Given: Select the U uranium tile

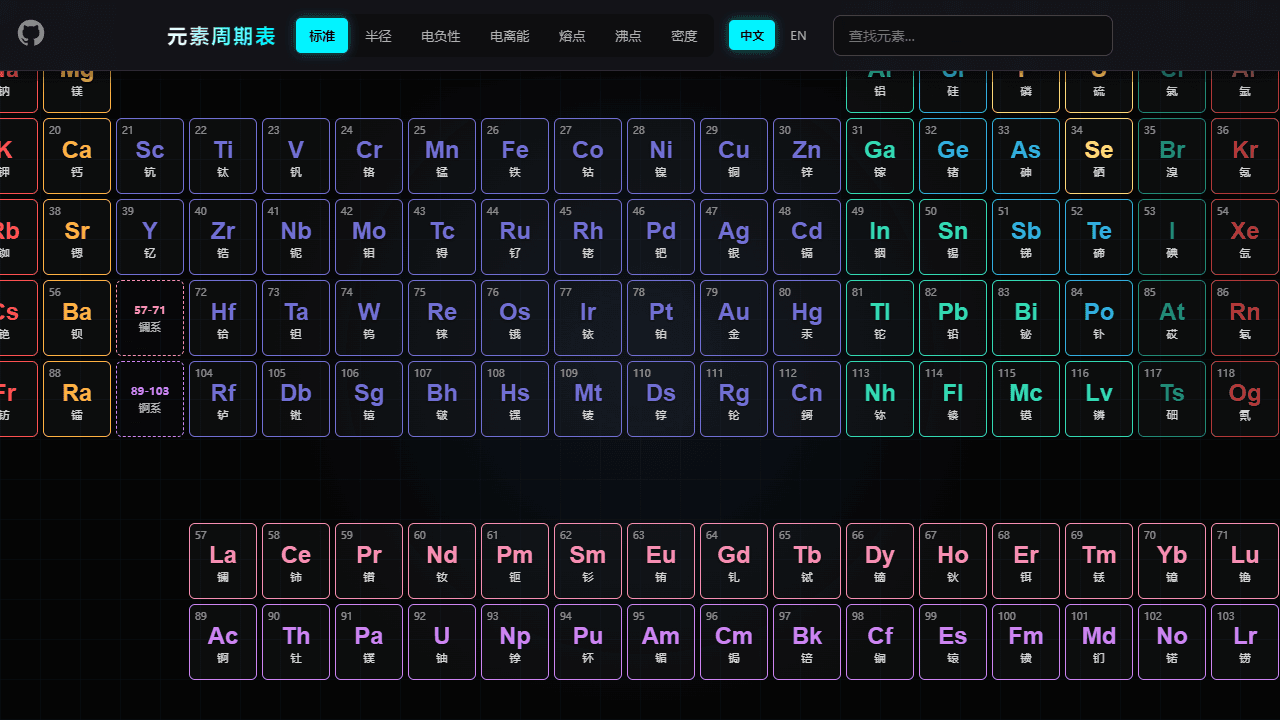Looking at the screenshot, I should coord(442,642).
